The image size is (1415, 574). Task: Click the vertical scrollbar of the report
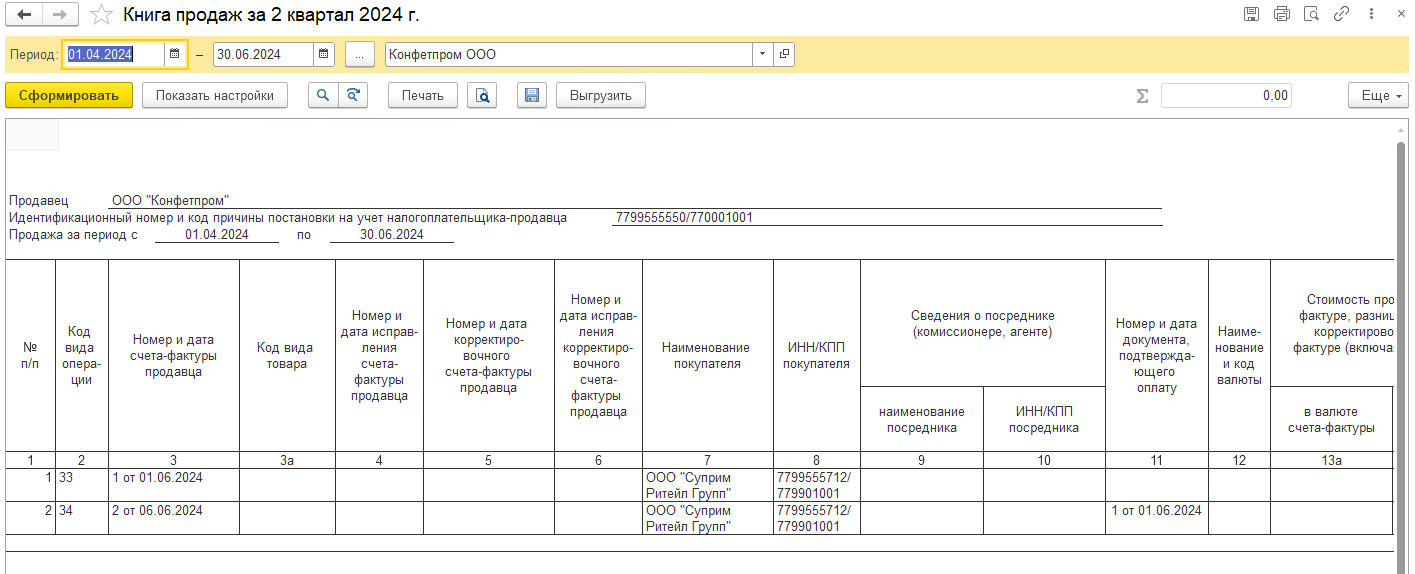(x=1401, y=350)
